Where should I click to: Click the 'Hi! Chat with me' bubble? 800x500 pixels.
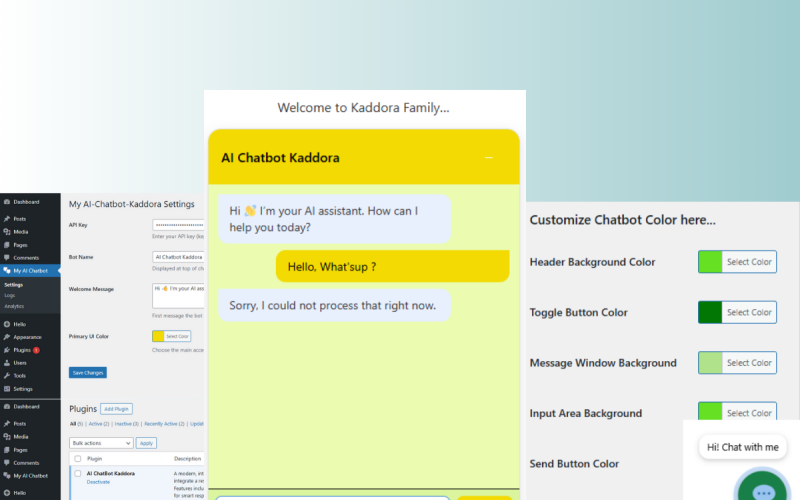point(743,447)
